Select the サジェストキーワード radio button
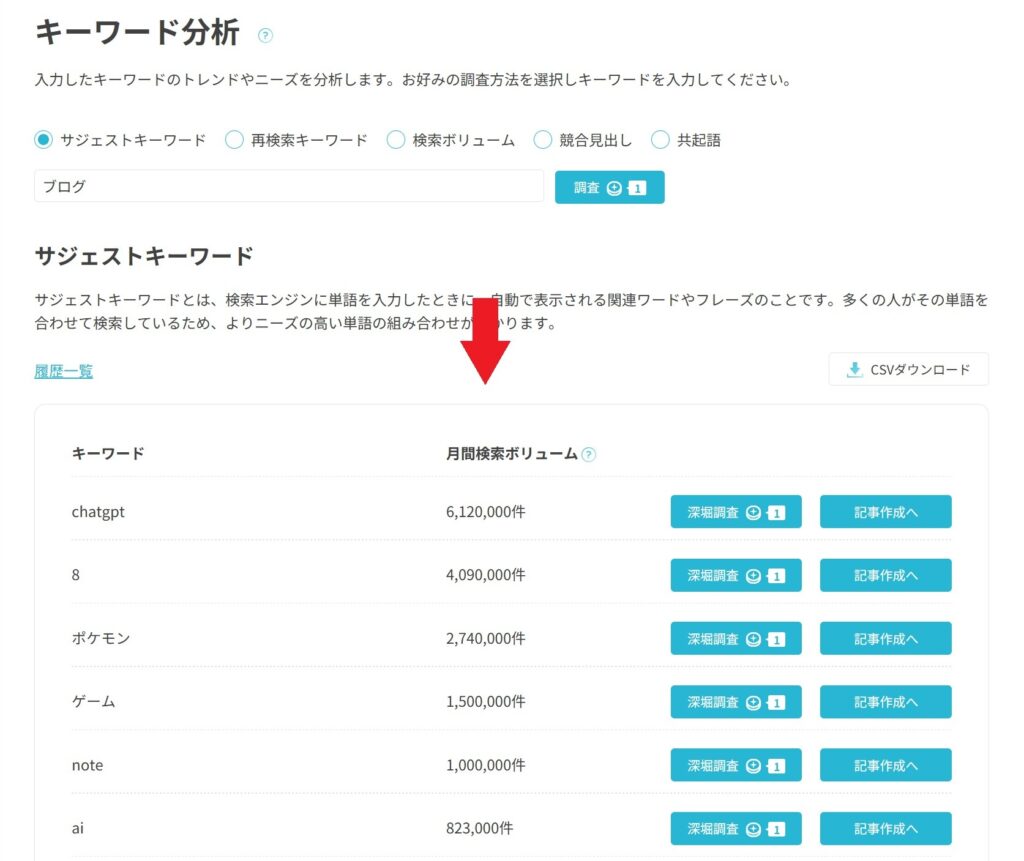The width and height of the screenshot is (1024, 861). click(x=43, y=140)
